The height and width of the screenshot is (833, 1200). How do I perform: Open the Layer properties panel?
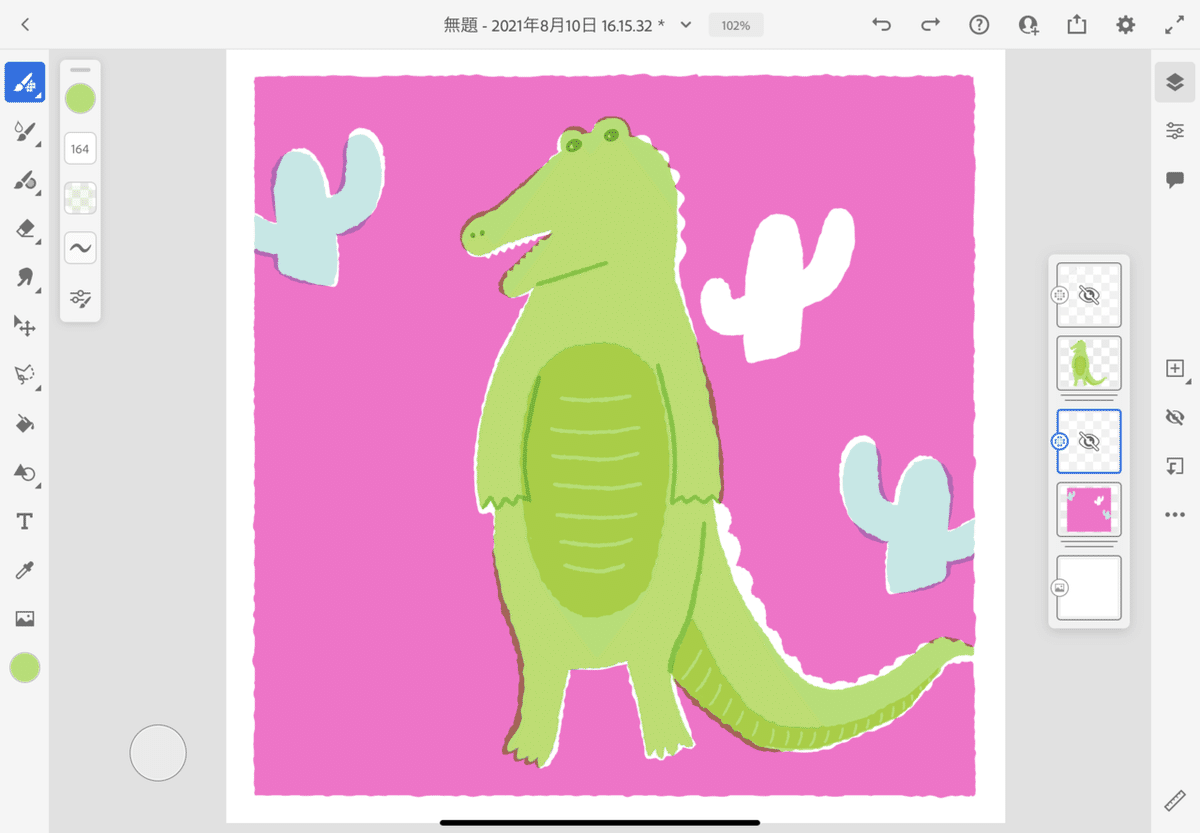point(1175,131)
